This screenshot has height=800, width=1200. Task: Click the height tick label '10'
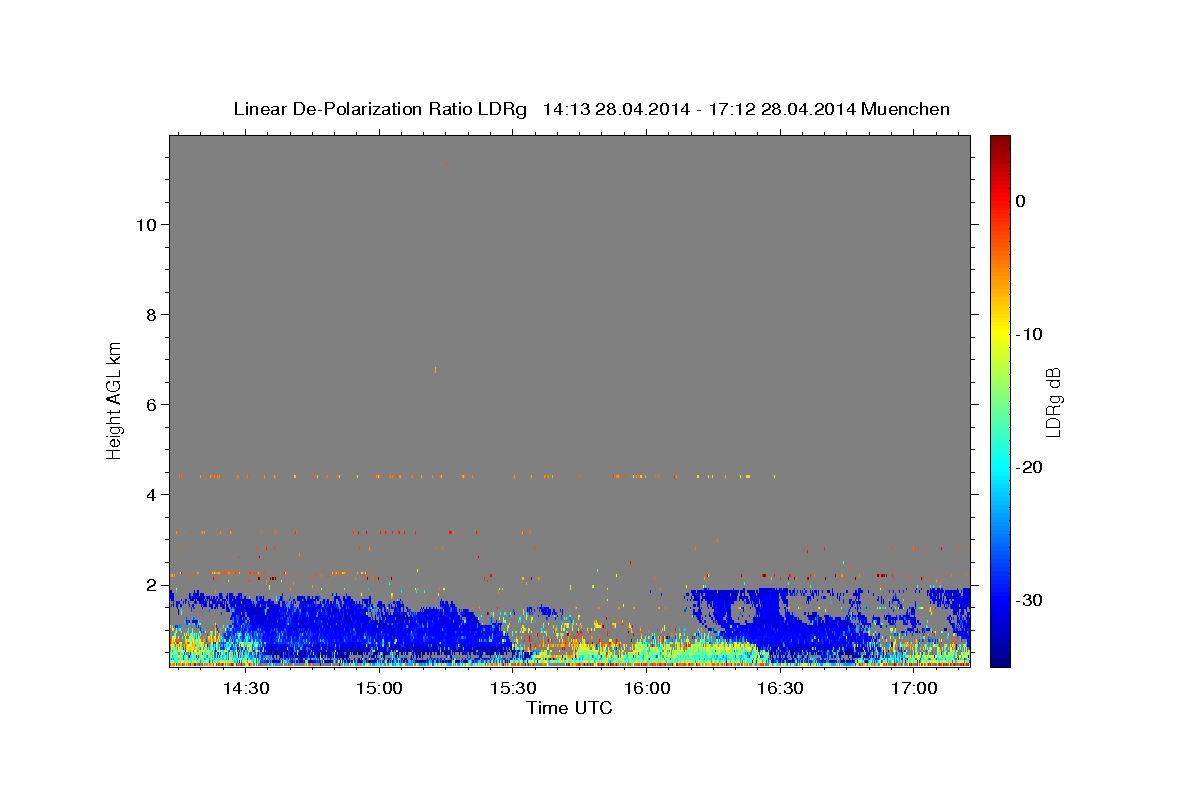point(145,224)
